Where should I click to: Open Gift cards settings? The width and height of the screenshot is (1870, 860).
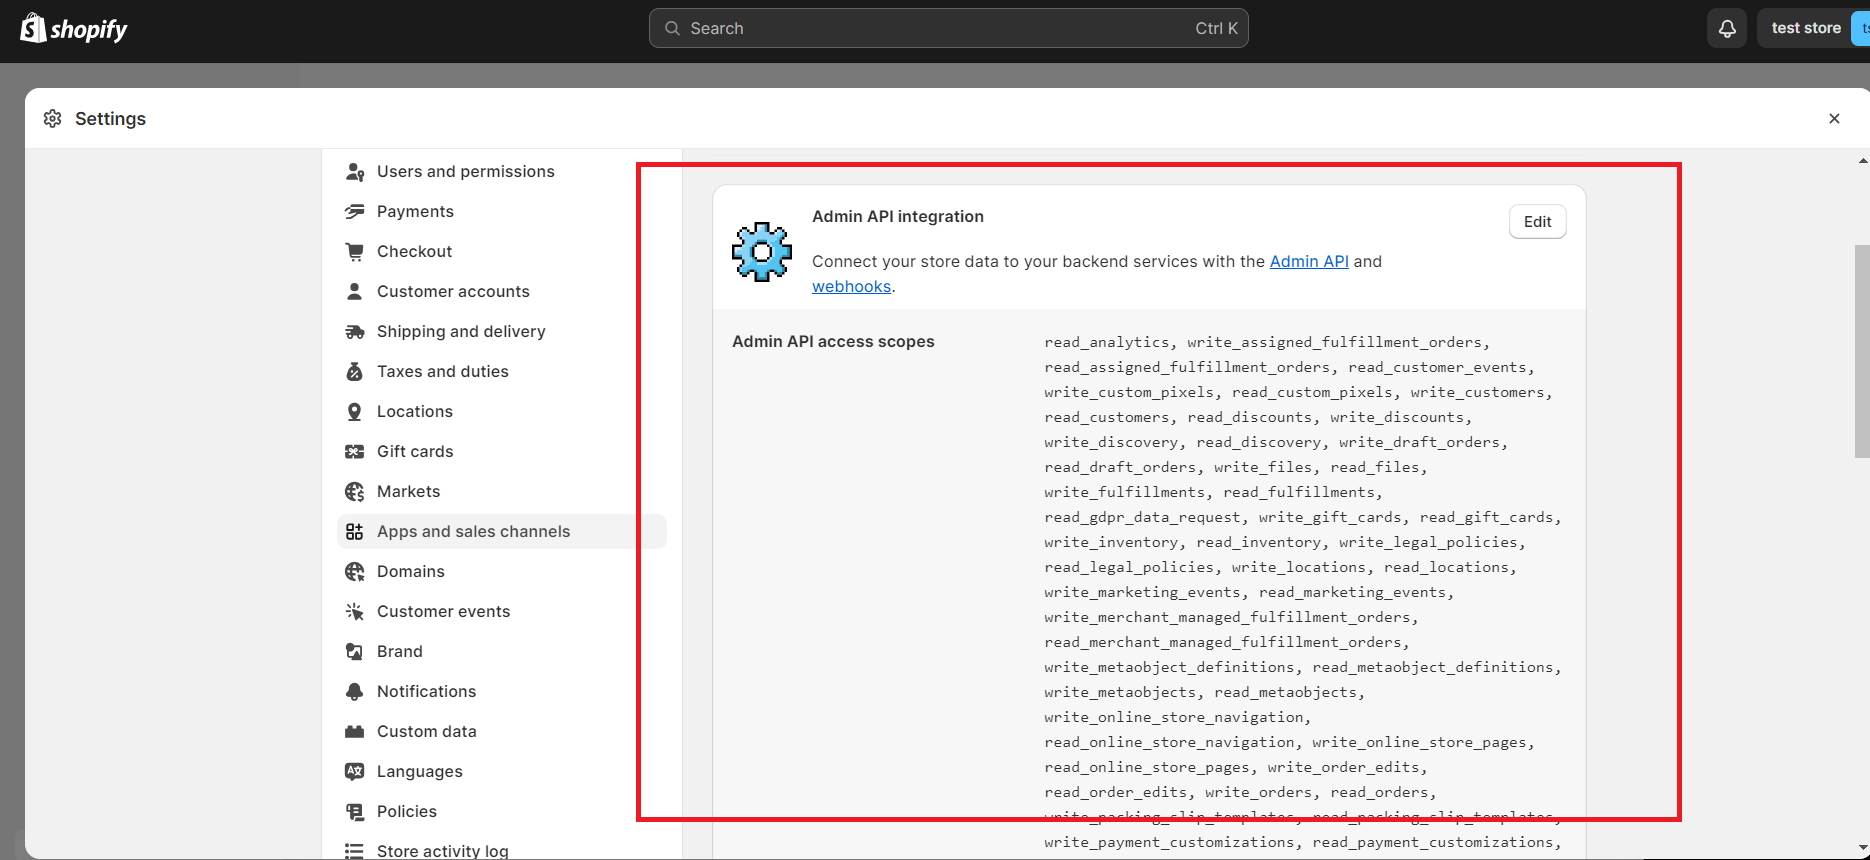(502, 452)
